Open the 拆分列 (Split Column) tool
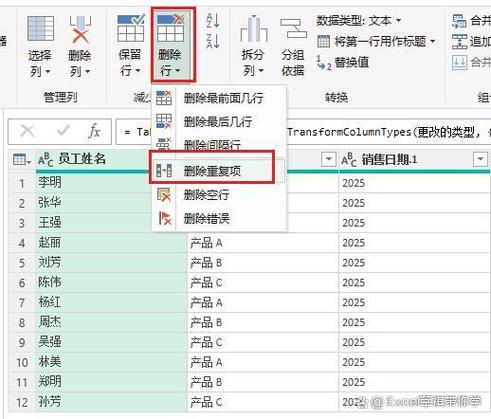Viewport: 491px width, 419px height. 253,46
